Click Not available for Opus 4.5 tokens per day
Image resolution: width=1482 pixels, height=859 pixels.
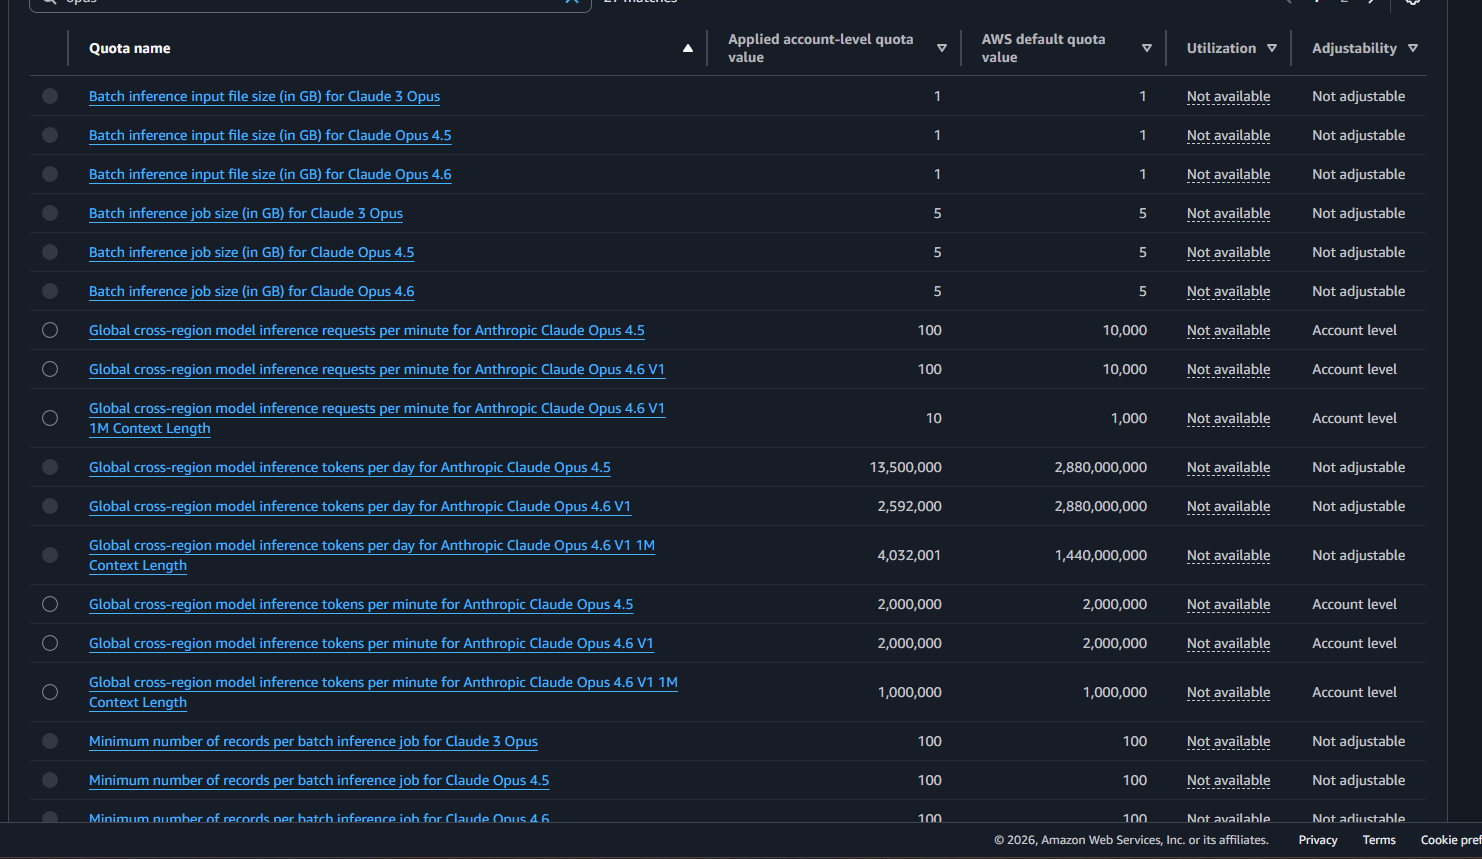tap(1228, 467)
